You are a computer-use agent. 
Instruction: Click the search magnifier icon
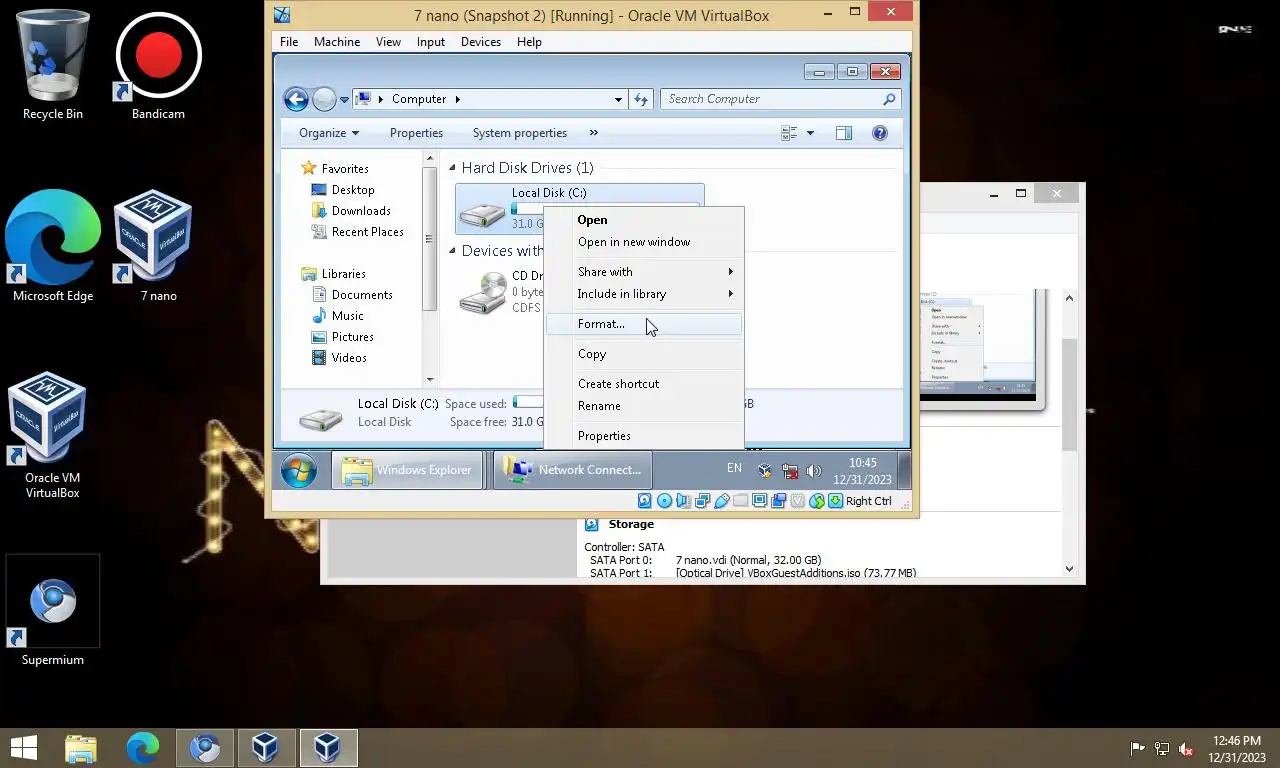(889, 99)
